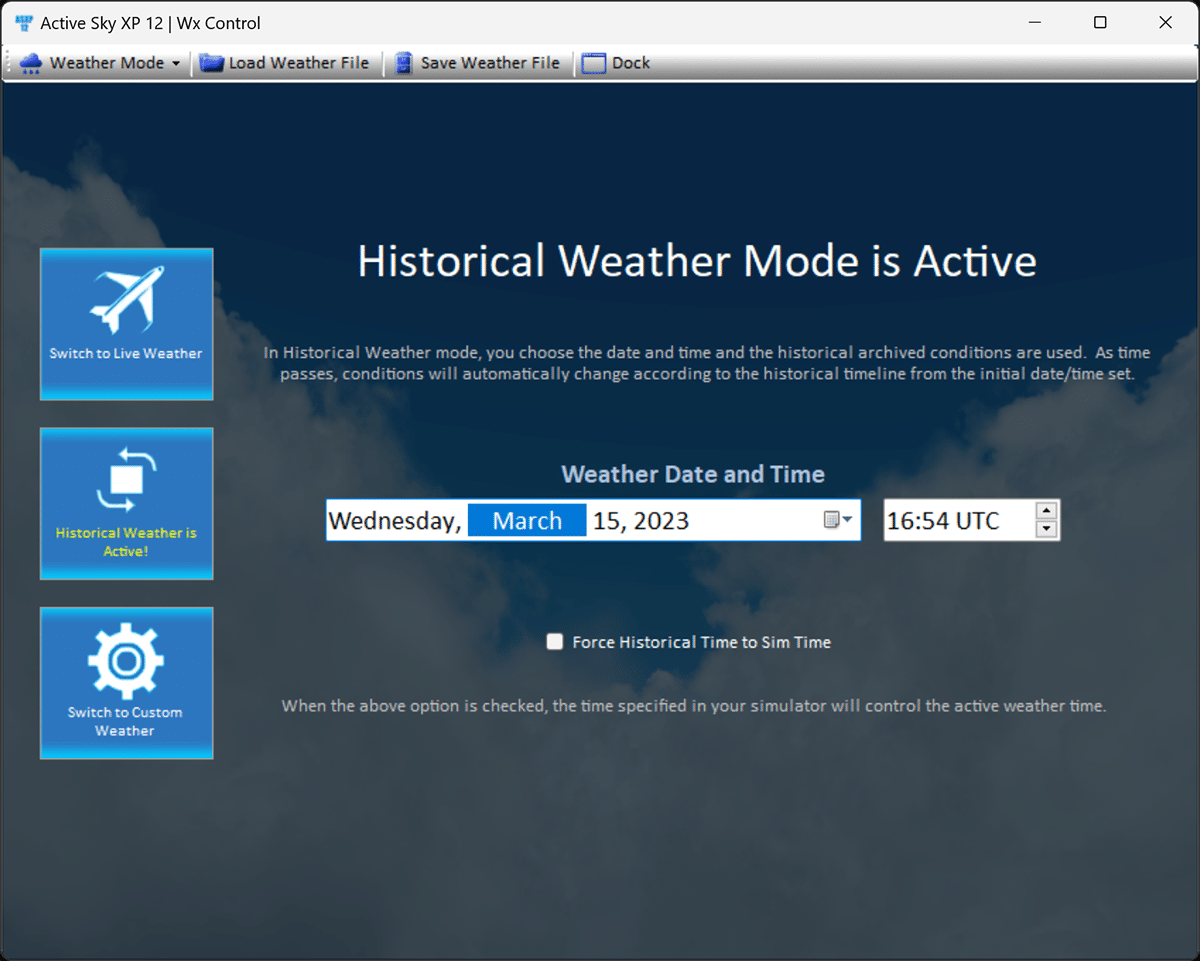Viewport: 1200px width, 961px height.
Task: Click the 16:54 UTC time field
Action: [x=943, y=521]
